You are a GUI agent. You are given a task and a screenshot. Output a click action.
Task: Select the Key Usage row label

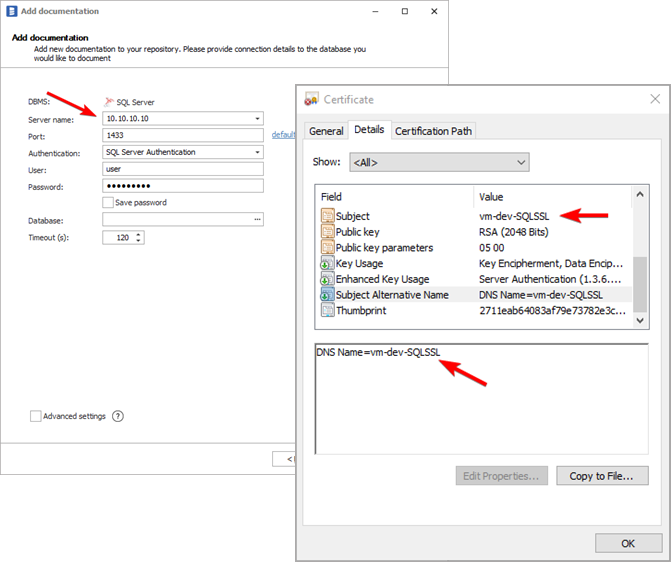(359, 263)
